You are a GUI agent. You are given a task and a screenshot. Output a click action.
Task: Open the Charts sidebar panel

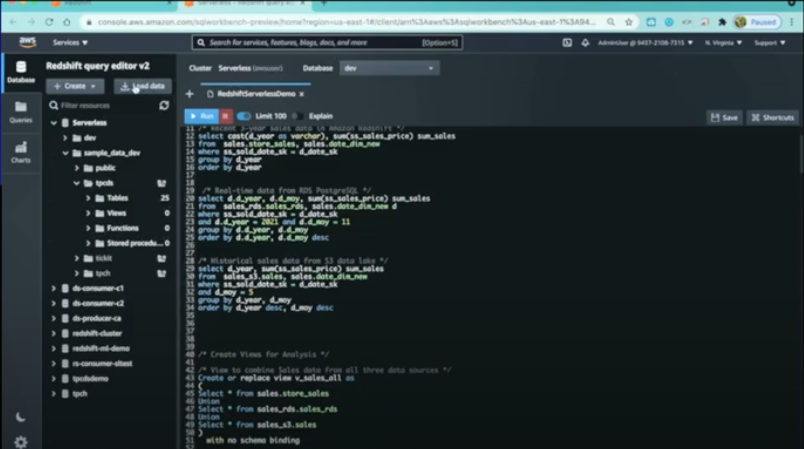point(21,153)
